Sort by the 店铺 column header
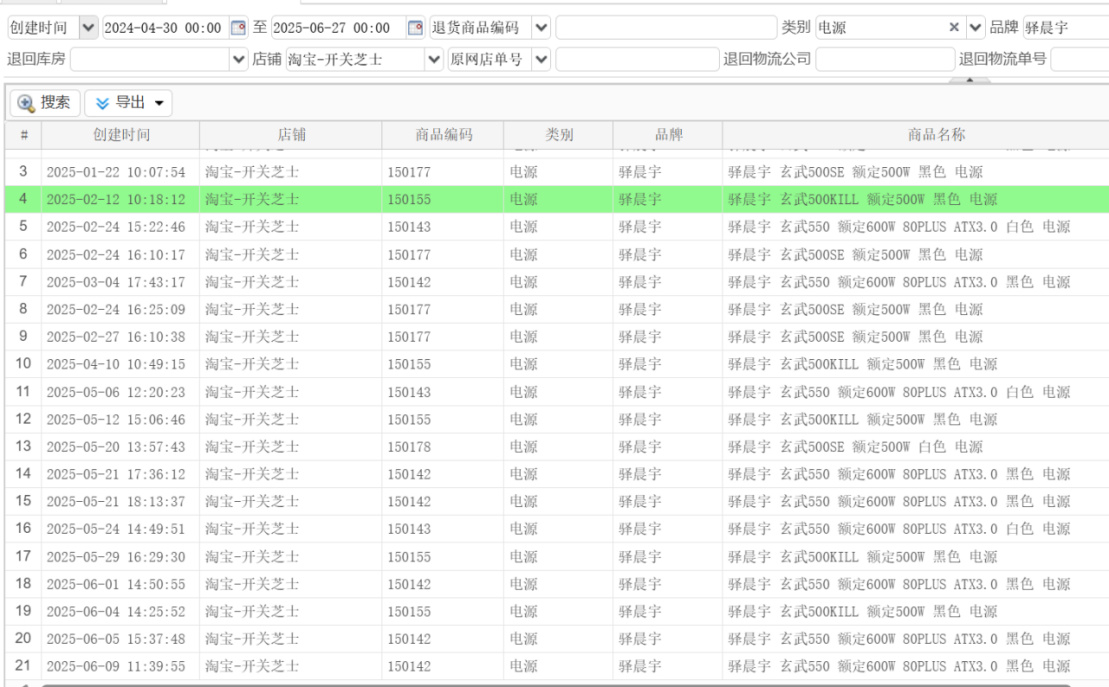This screenshot has width=1109, height=687. tap(291, 134)
